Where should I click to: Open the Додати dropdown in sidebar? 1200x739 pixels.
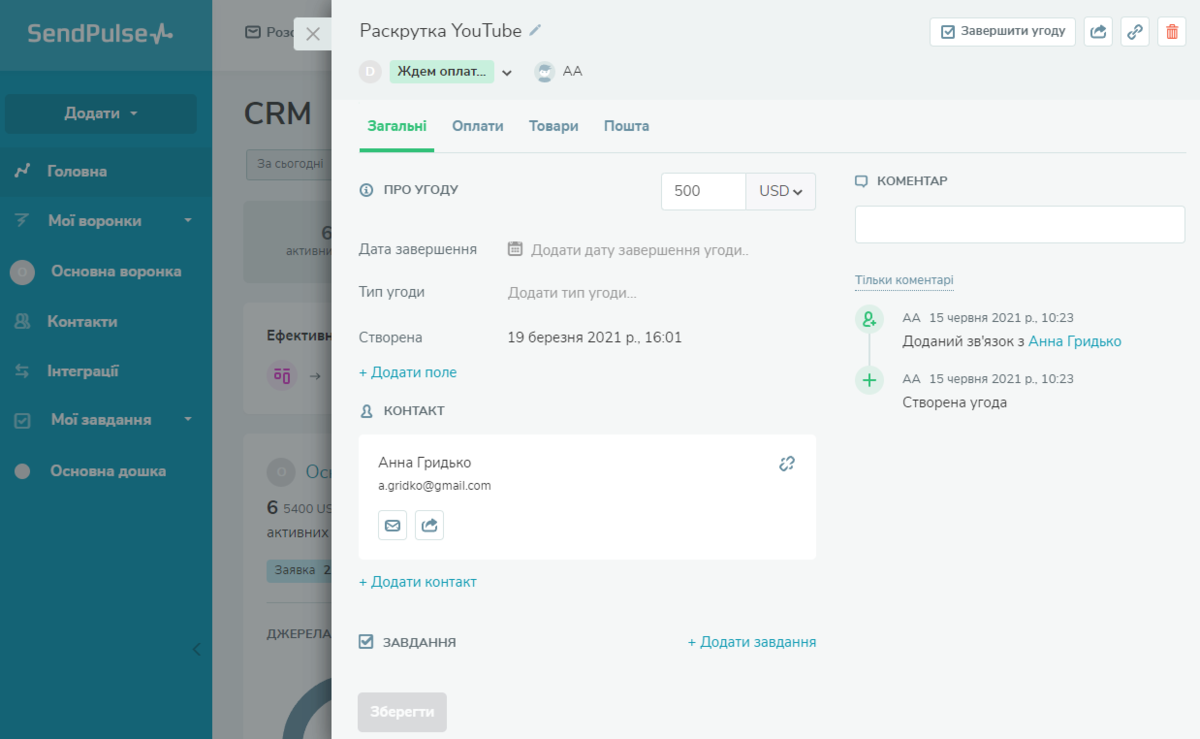pyautogui.click(x=101, y=114)
